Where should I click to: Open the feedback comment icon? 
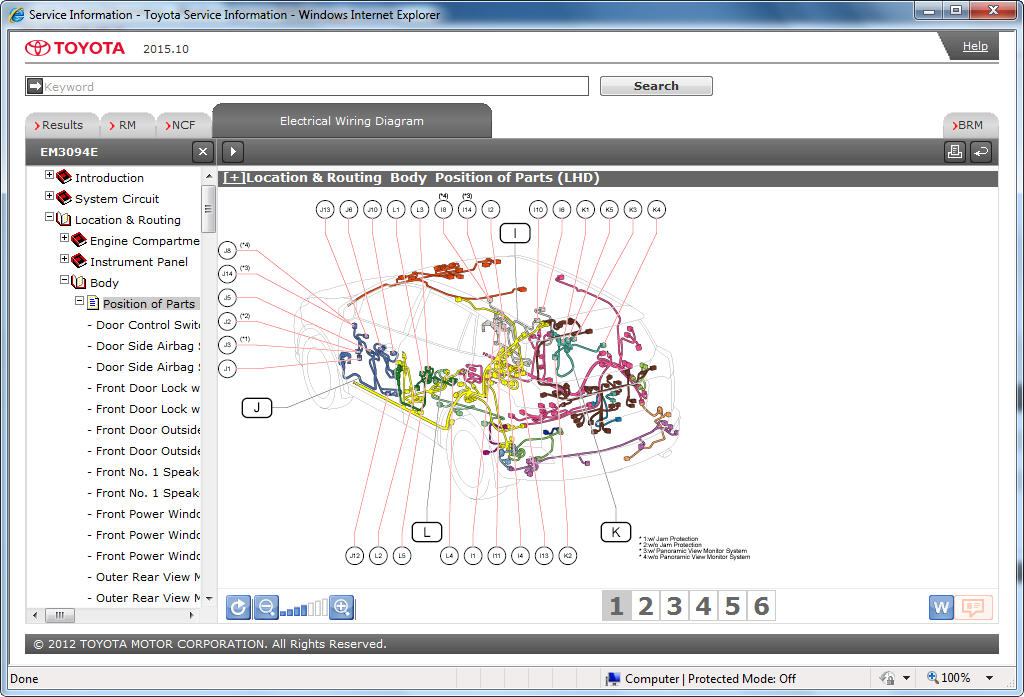[973, 608]
